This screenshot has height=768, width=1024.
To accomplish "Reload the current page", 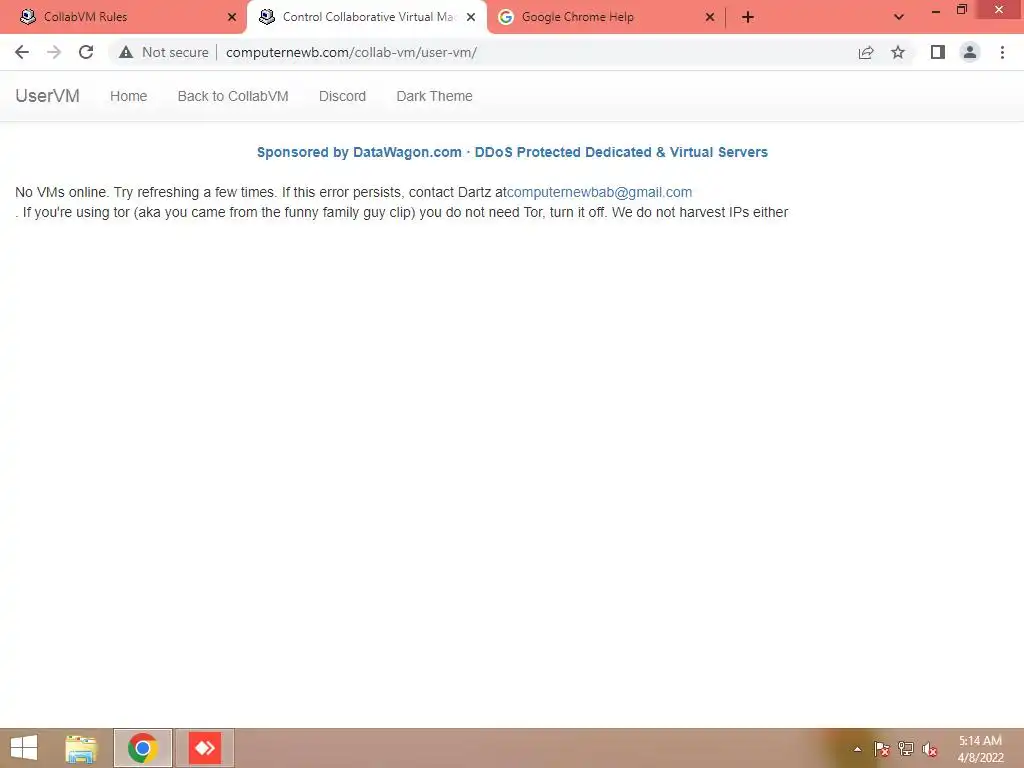I will pos(86,52).
